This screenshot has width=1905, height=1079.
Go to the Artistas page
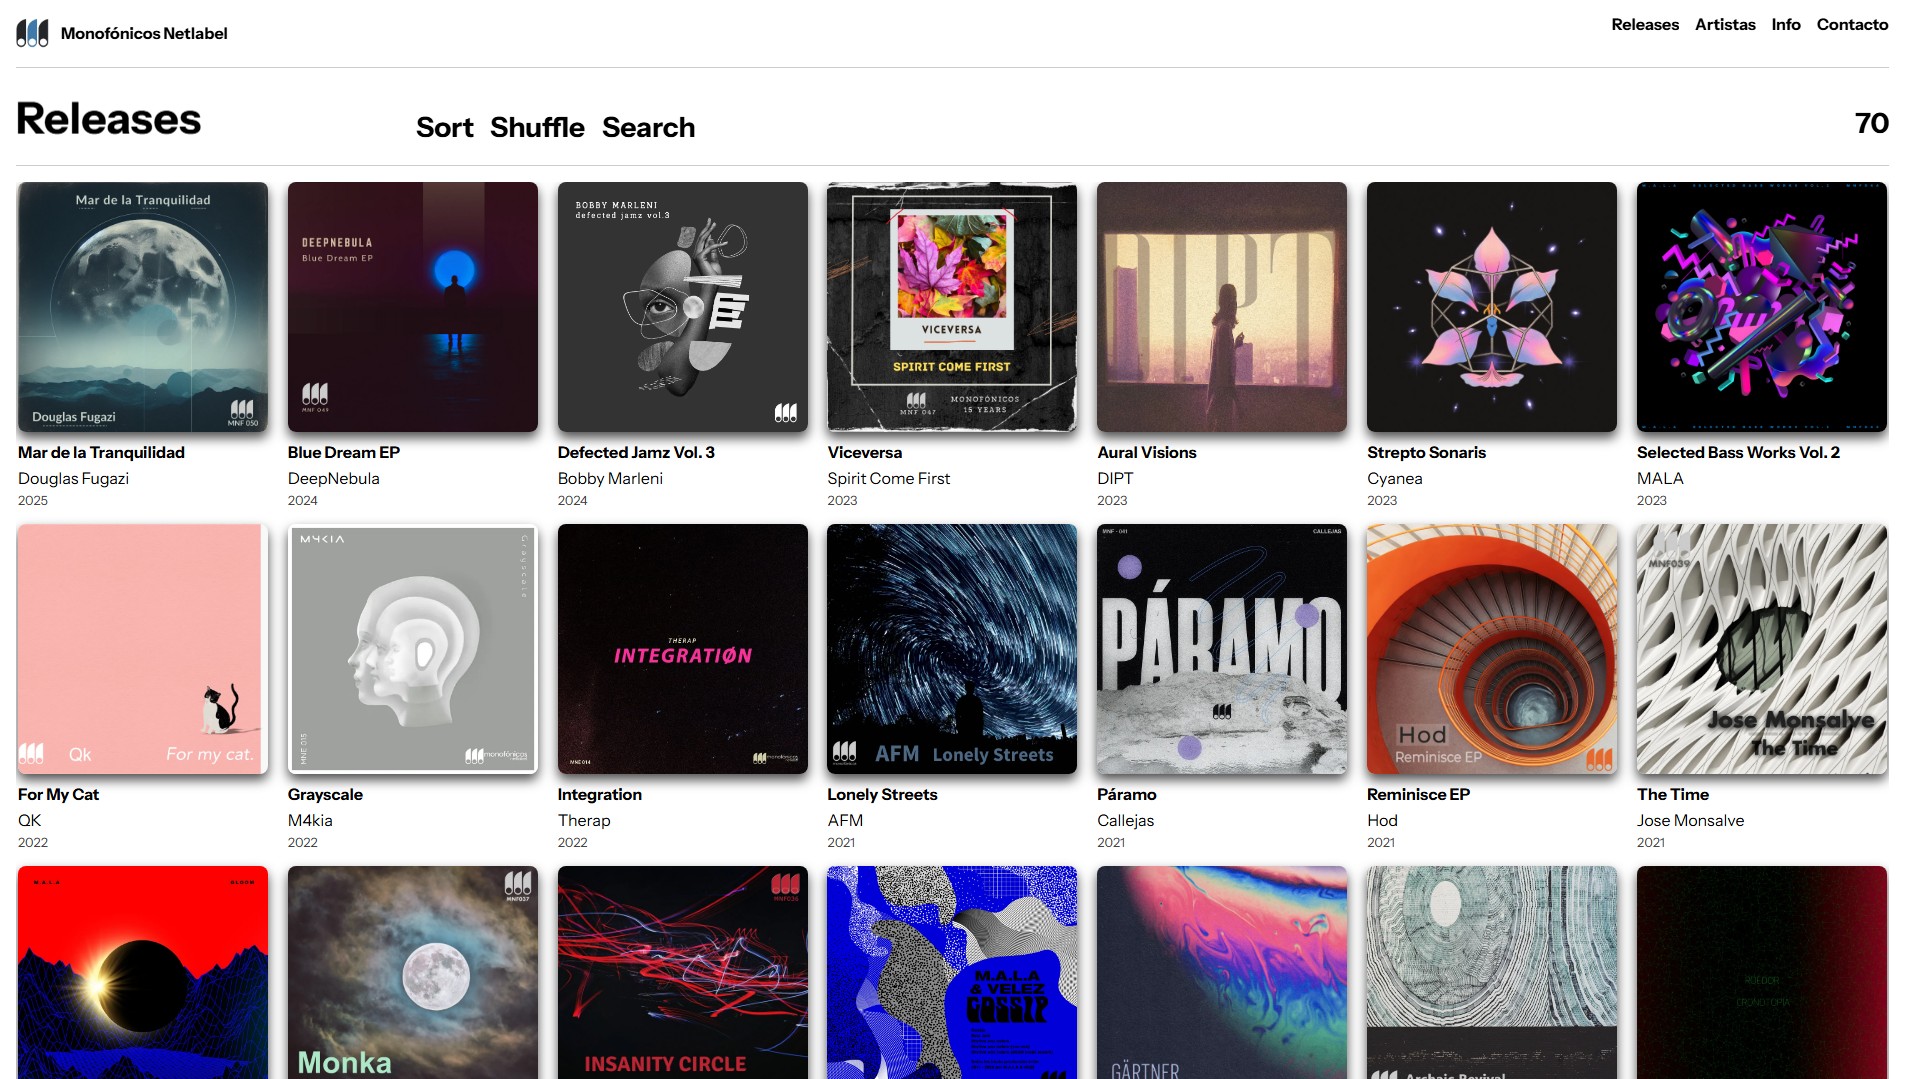[1724, 25]
